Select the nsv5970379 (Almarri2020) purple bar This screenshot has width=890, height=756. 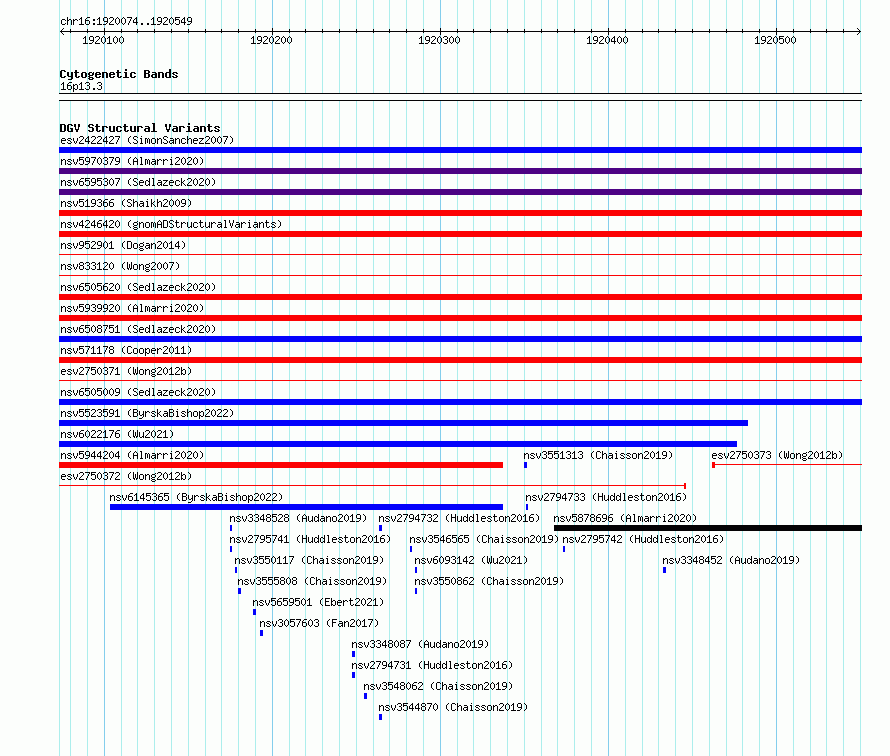tap(460, 171)
